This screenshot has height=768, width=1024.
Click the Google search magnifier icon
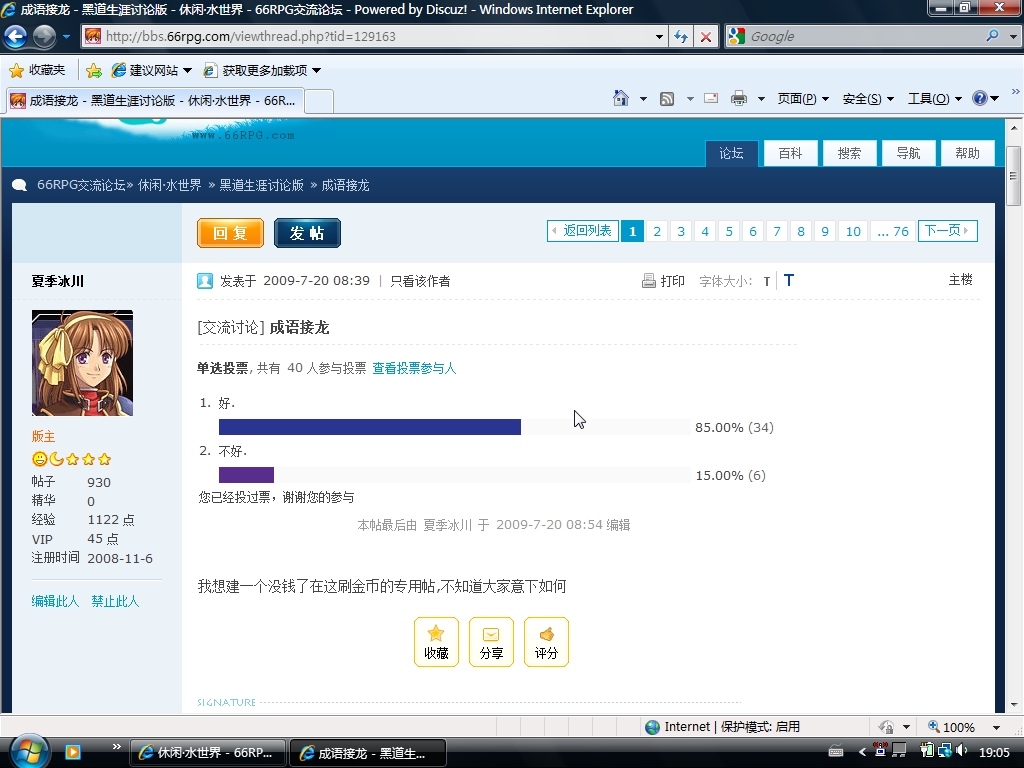point(993,36)
